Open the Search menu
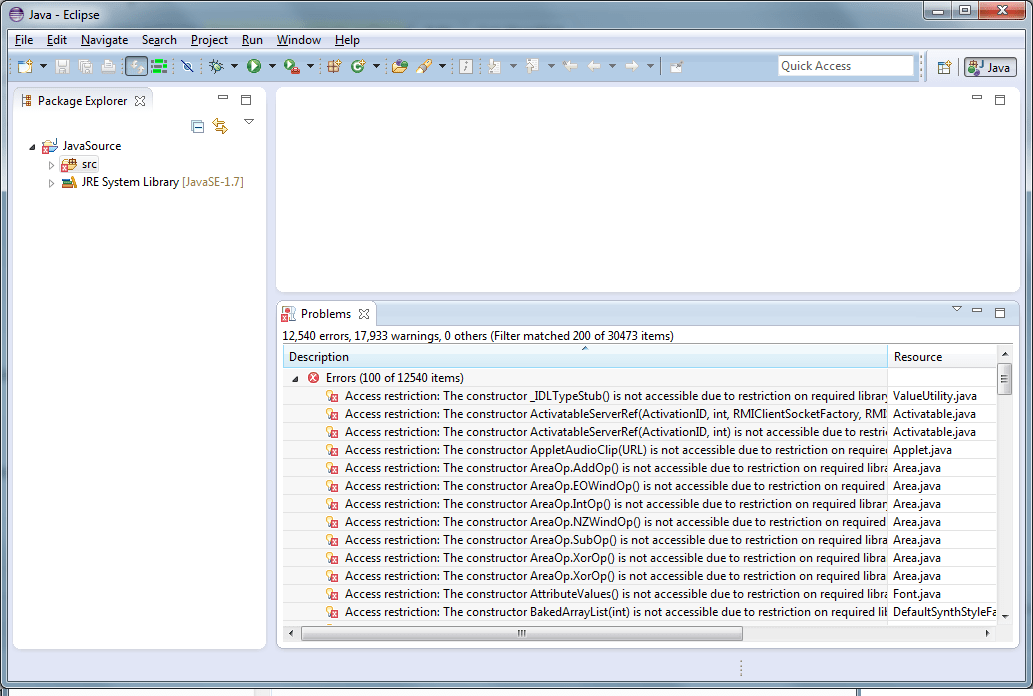1033x696 pixels. click(159, 40)
